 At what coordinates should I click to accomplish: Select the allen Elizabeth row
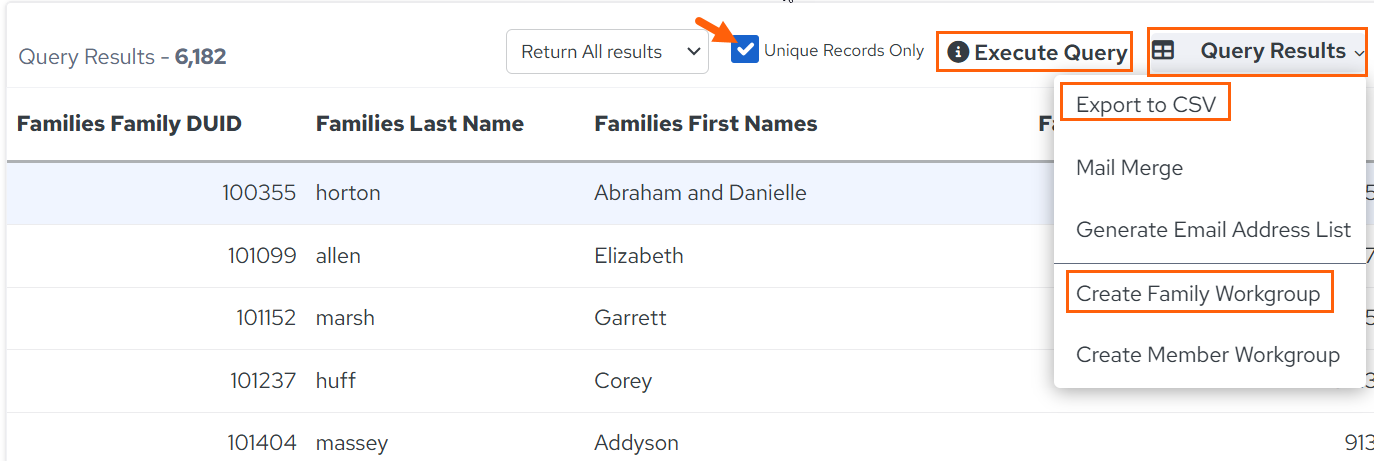530,256
